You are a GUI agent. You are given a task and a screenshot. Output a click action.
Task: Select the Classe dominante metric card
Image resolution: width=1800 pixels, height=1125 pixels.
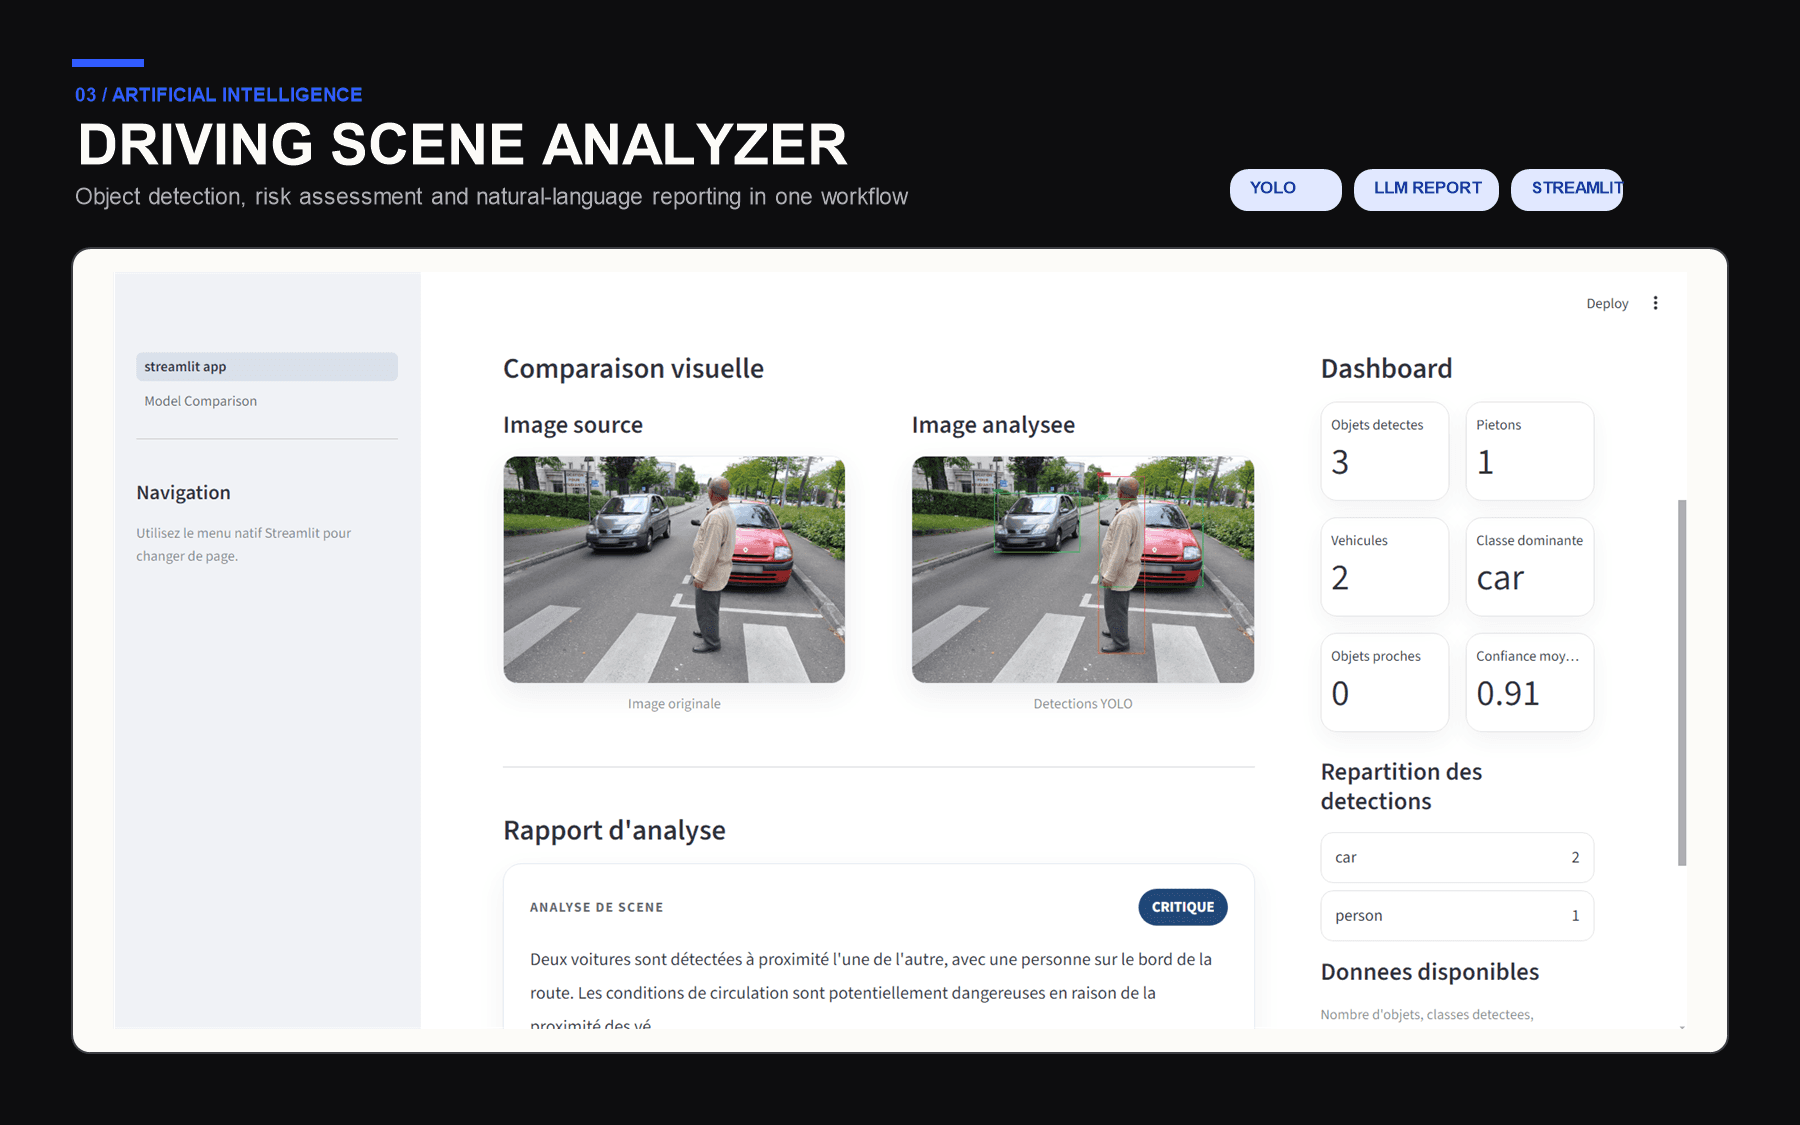1529,567
